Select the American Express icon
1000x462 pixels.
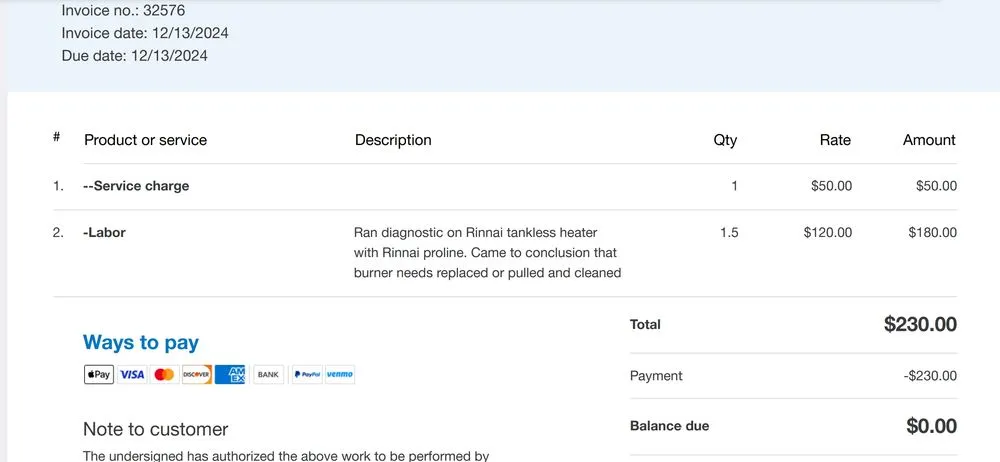point(230,375)
